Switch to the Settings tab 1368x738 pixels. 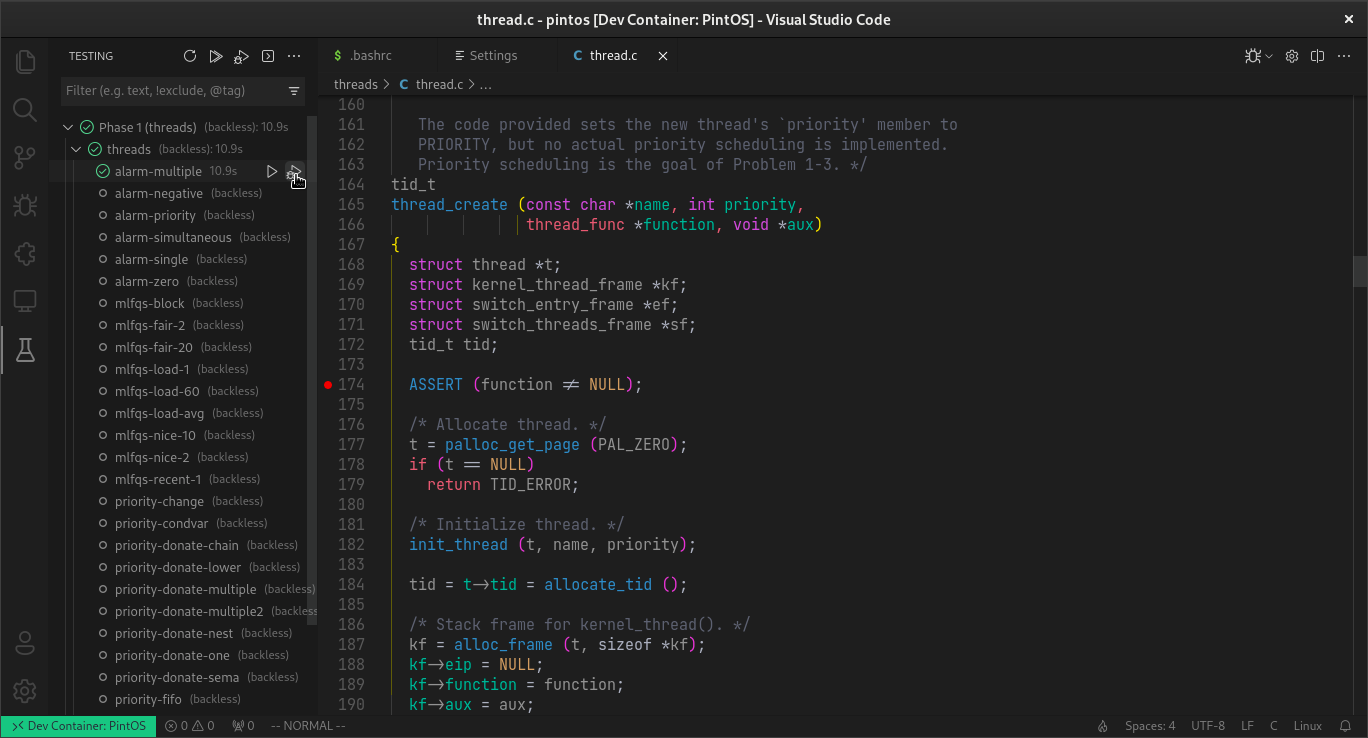tap(494, 56)
